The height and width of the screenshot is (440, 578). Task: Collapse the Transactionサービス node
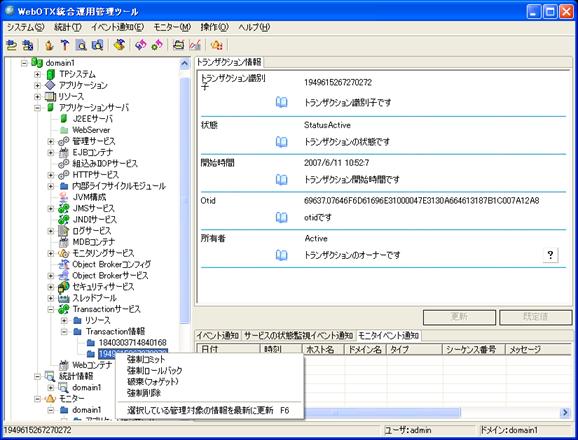51,310
